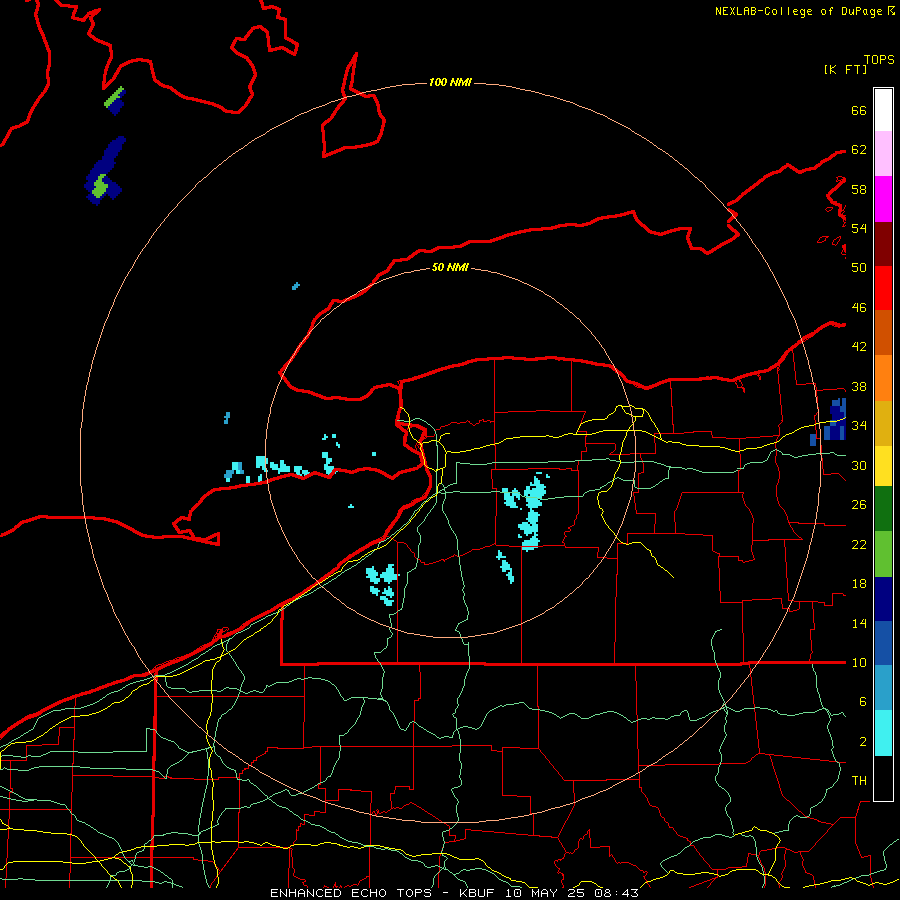Pick the dark orange legend swatch

(883, 333)
